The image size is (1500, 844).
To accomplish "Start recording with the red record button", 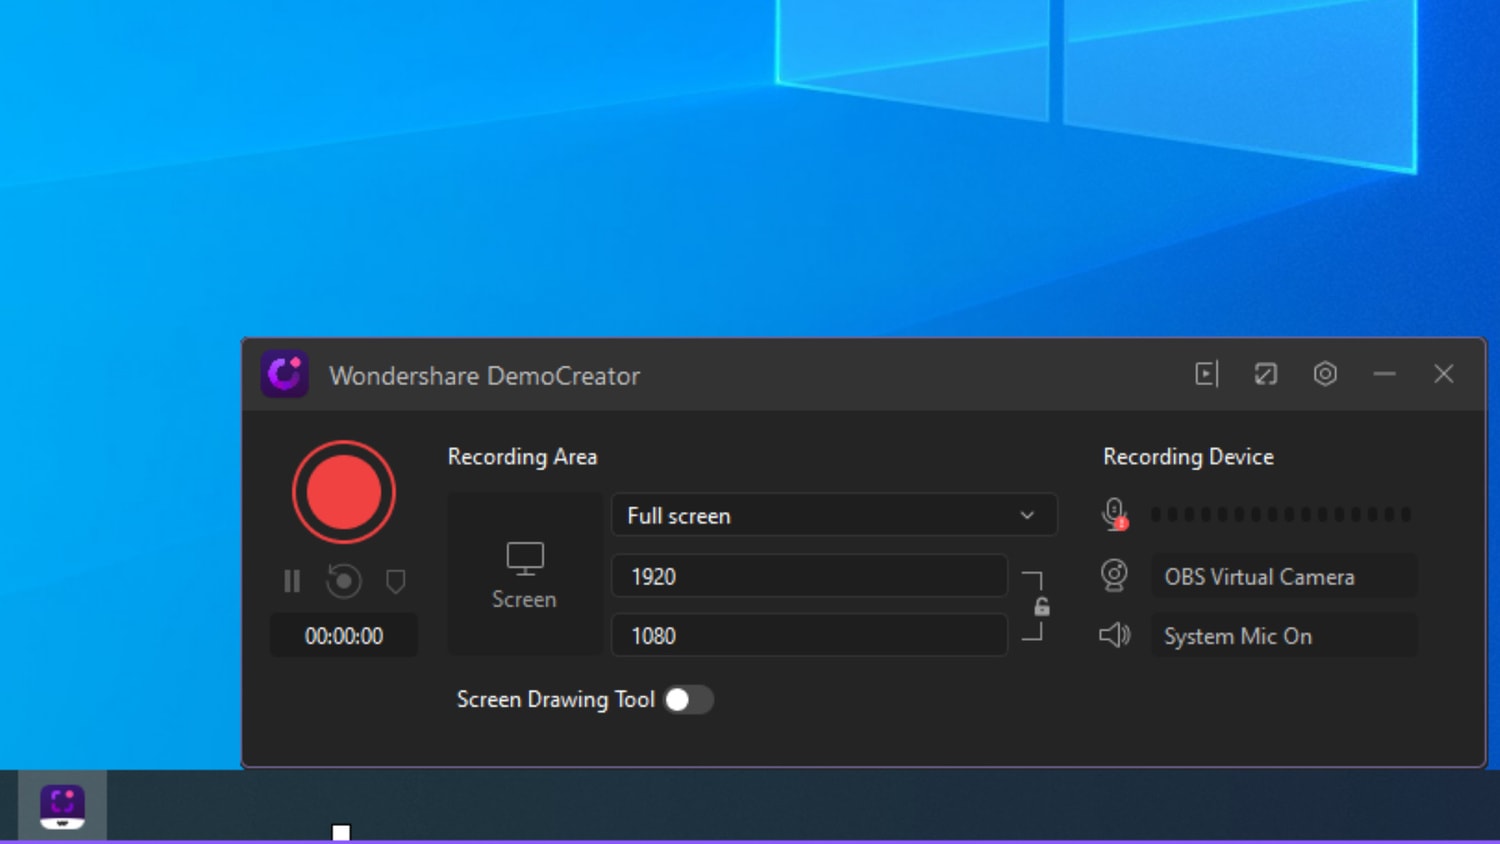I will 343,491.
